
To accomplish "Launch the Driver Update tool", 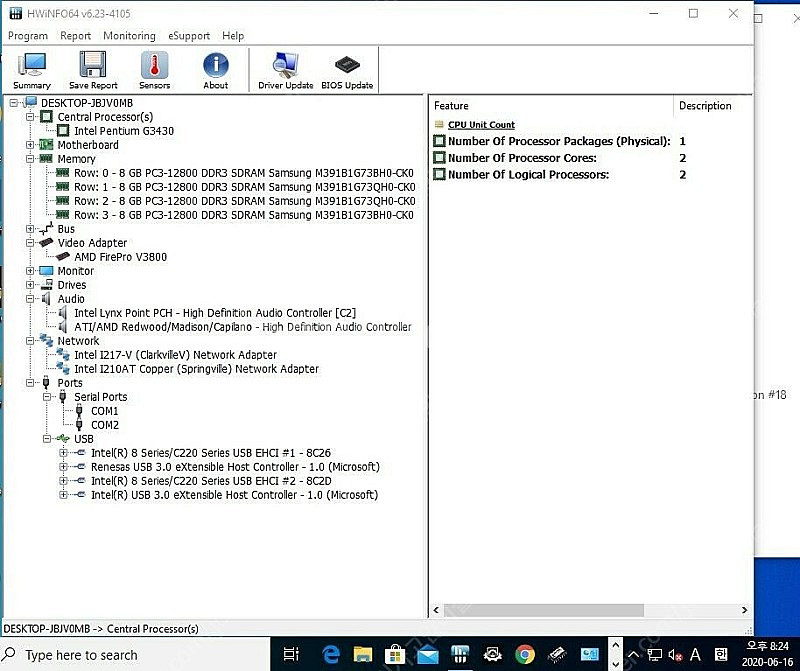I will point(286,70).
